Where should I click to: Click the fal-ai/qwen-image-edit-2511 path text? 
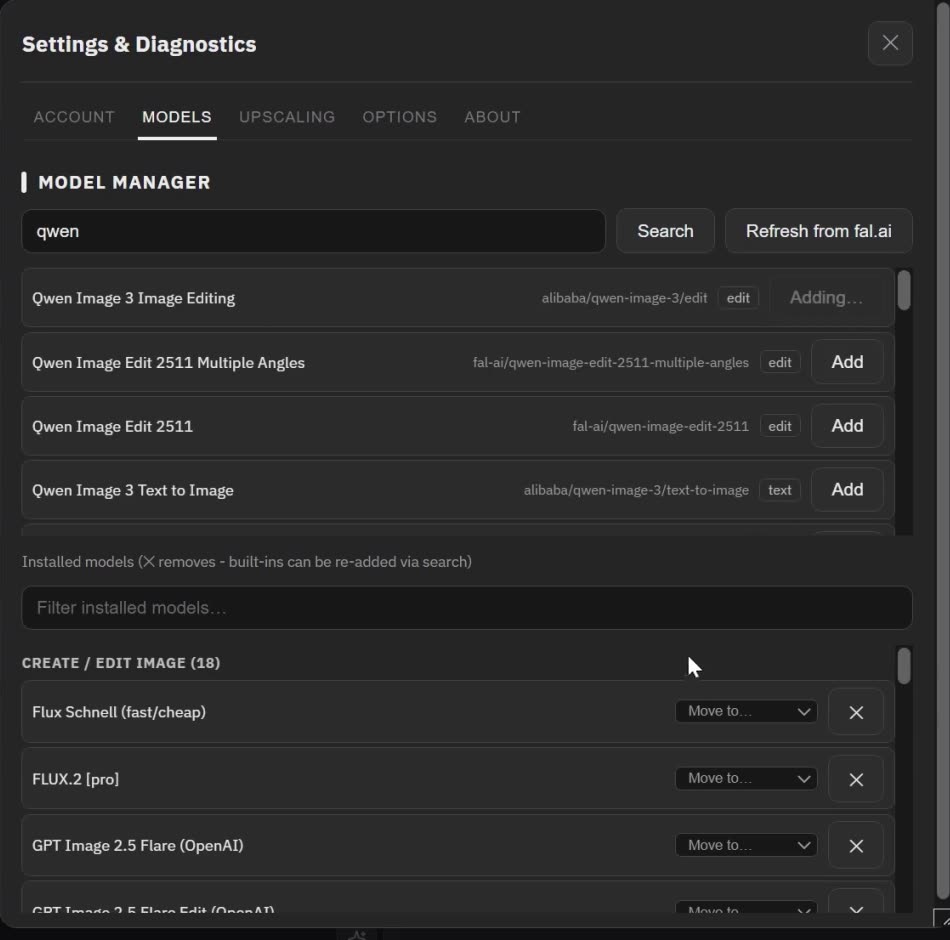(x=660, y=426)
